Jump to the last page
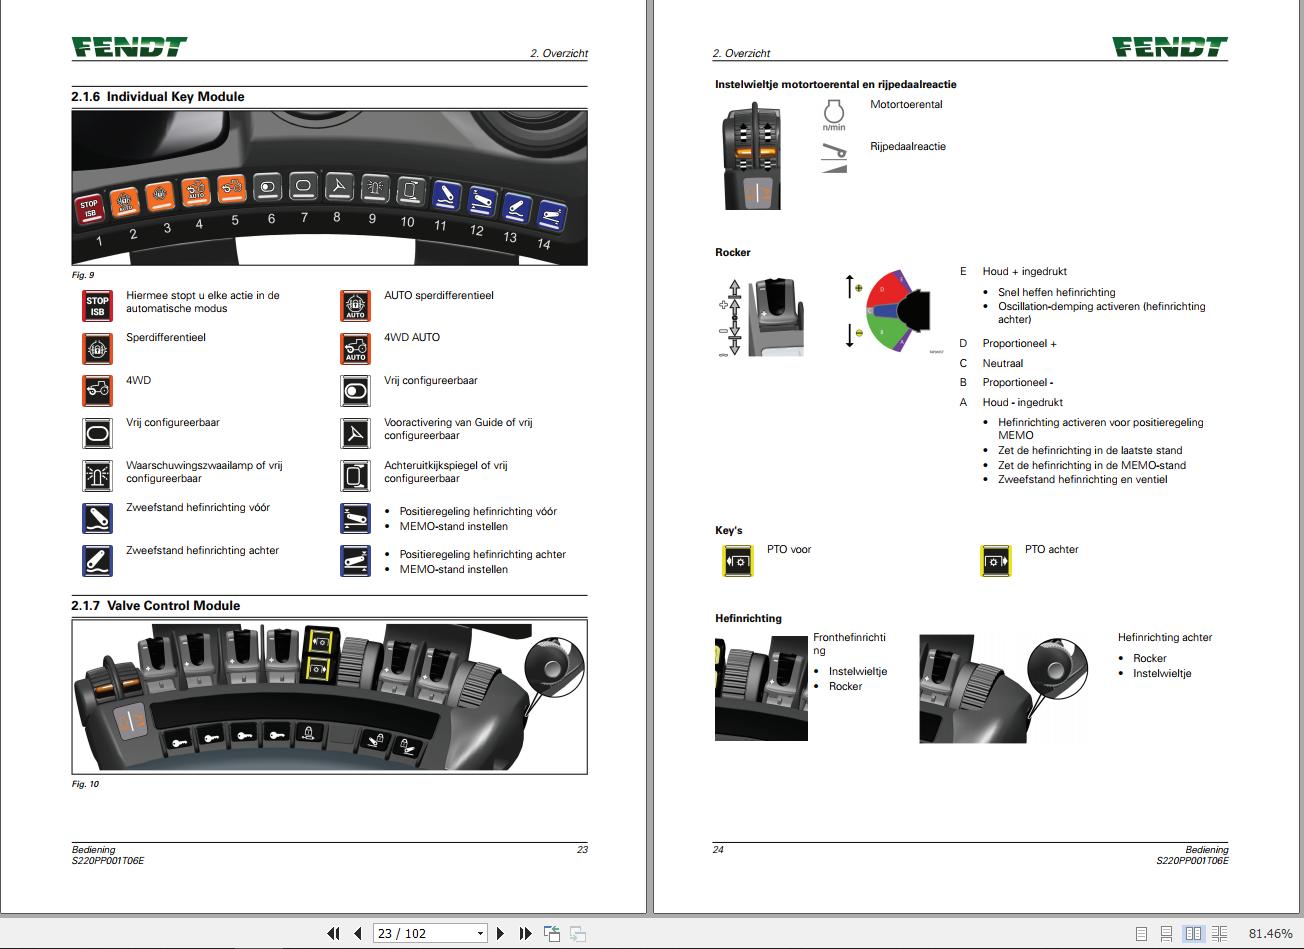Viewport: 1304px width, 949px height. tap(525, 933)
